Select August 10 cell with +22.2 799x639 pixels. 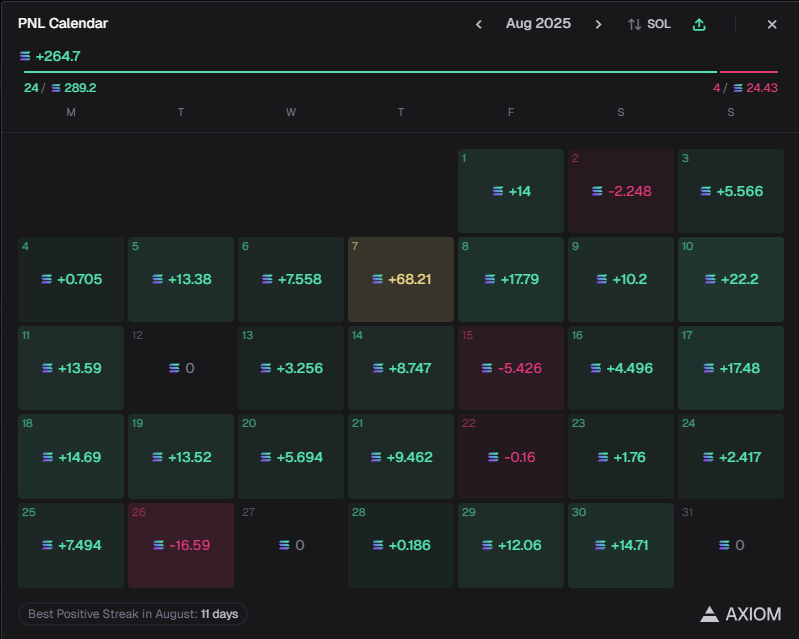coord(730,279)
